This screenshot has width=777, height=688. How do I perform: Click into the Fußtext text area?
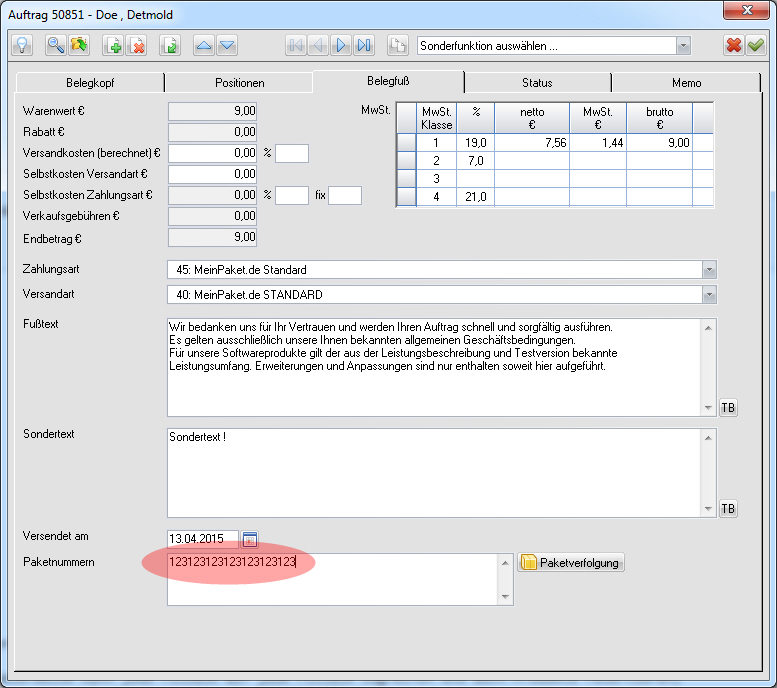[x=434, y=367]
